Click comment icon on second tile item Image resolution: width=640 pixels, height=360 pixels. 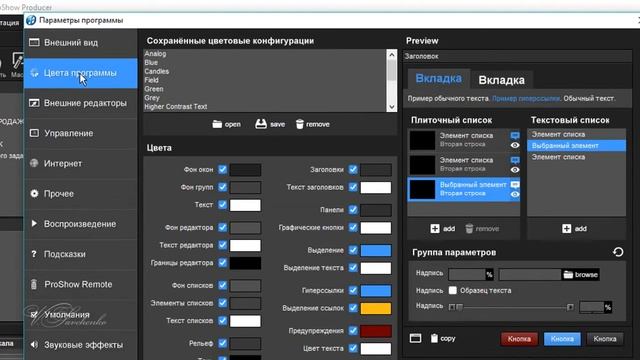point(515,160)
